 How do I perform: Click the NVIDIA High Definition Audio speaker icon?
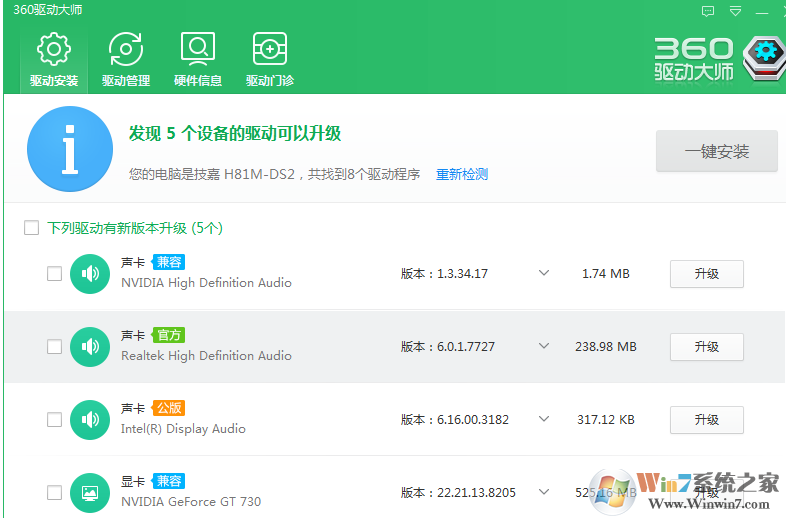pos(90,273)
